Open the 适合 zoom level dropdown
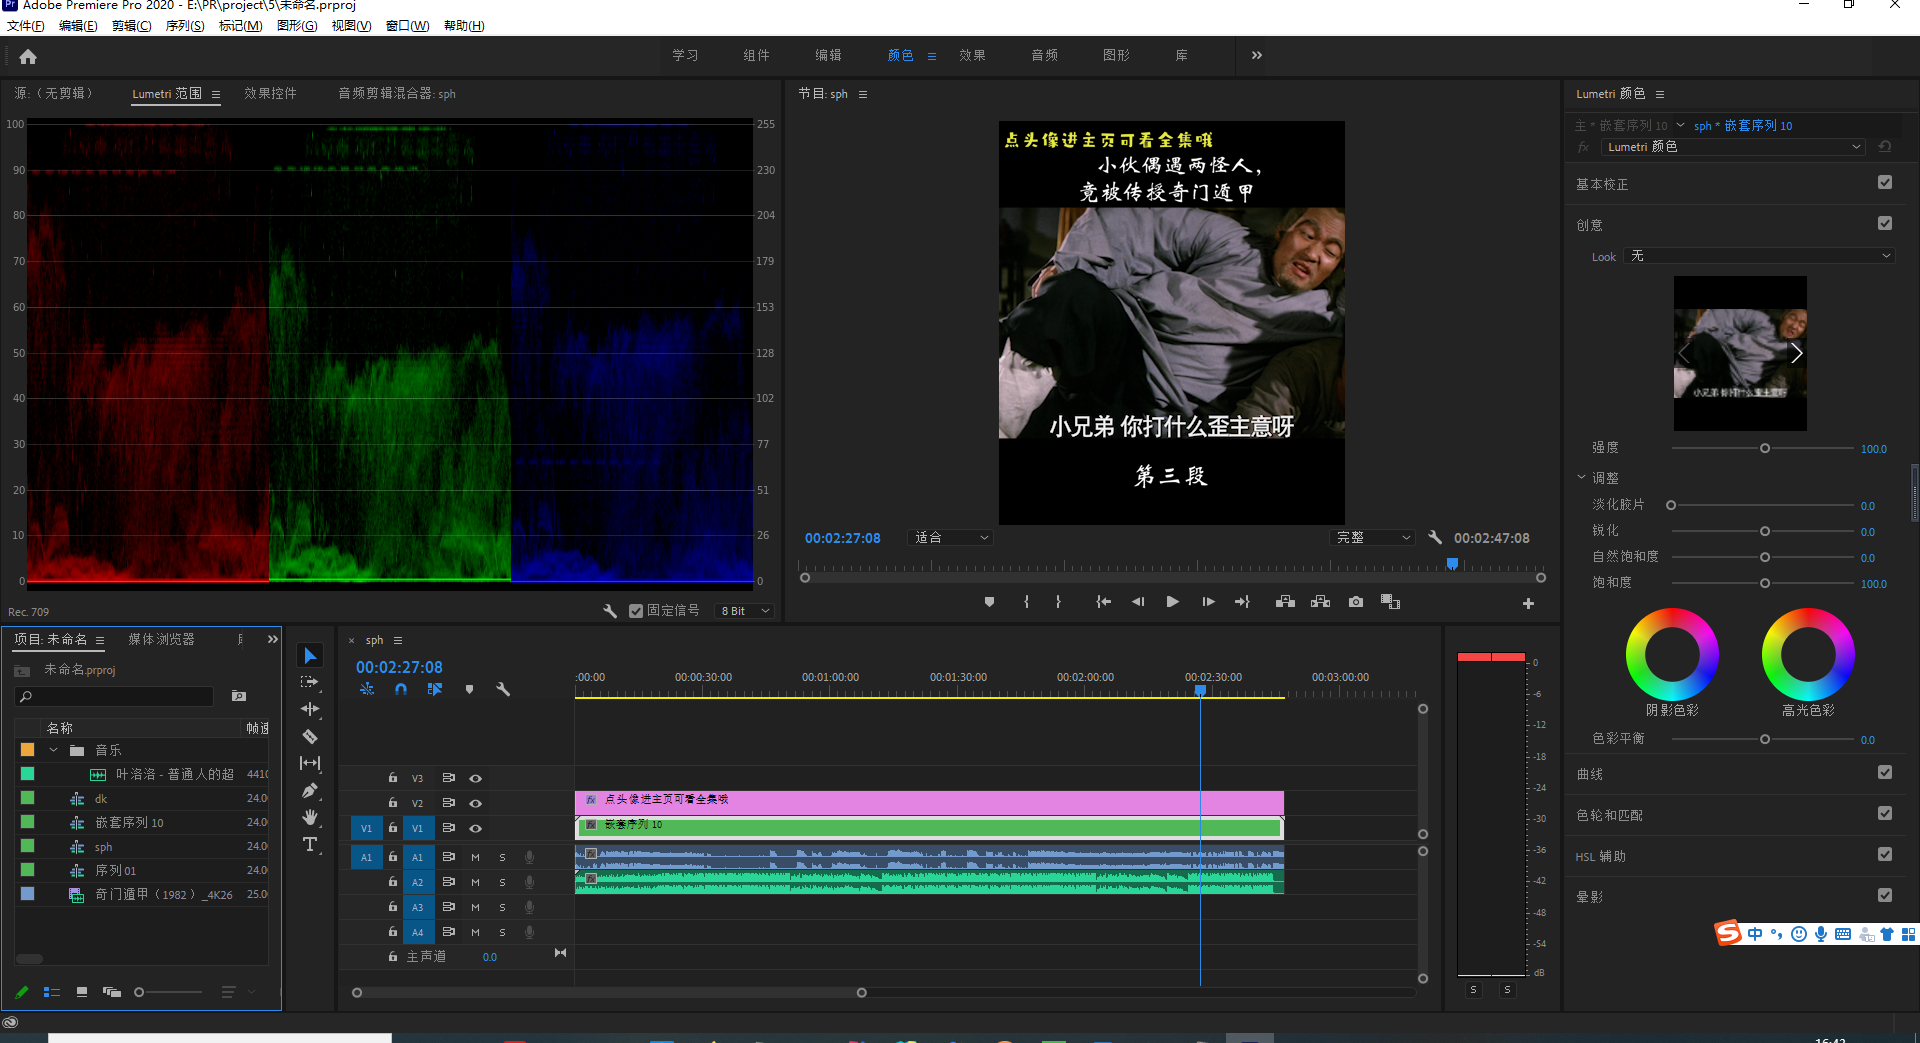 coord(950,538)
